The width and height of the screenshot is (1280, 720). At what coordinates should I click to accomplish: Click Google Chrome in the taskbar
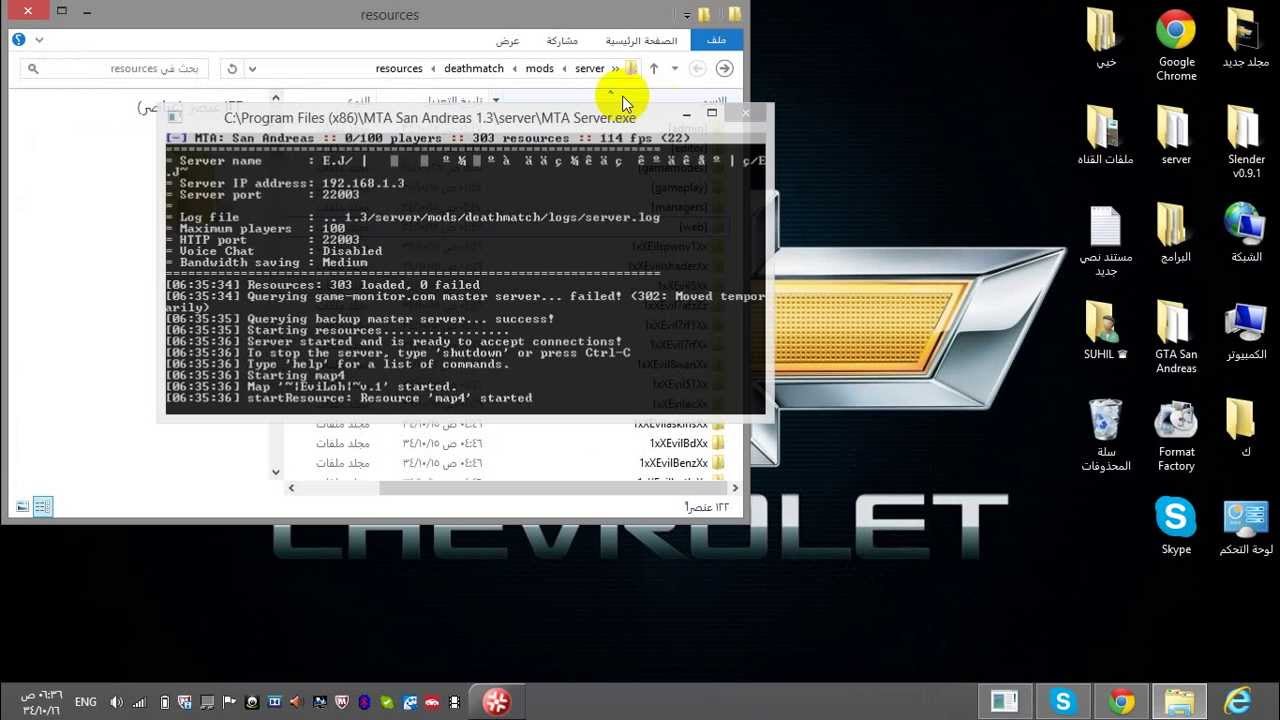coord(1121,701)
